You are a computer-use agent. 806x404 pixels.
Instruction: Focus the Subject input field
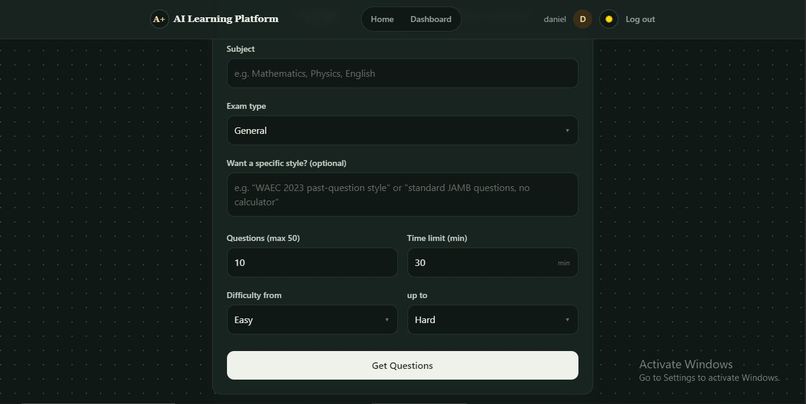(x=402, y=74)
